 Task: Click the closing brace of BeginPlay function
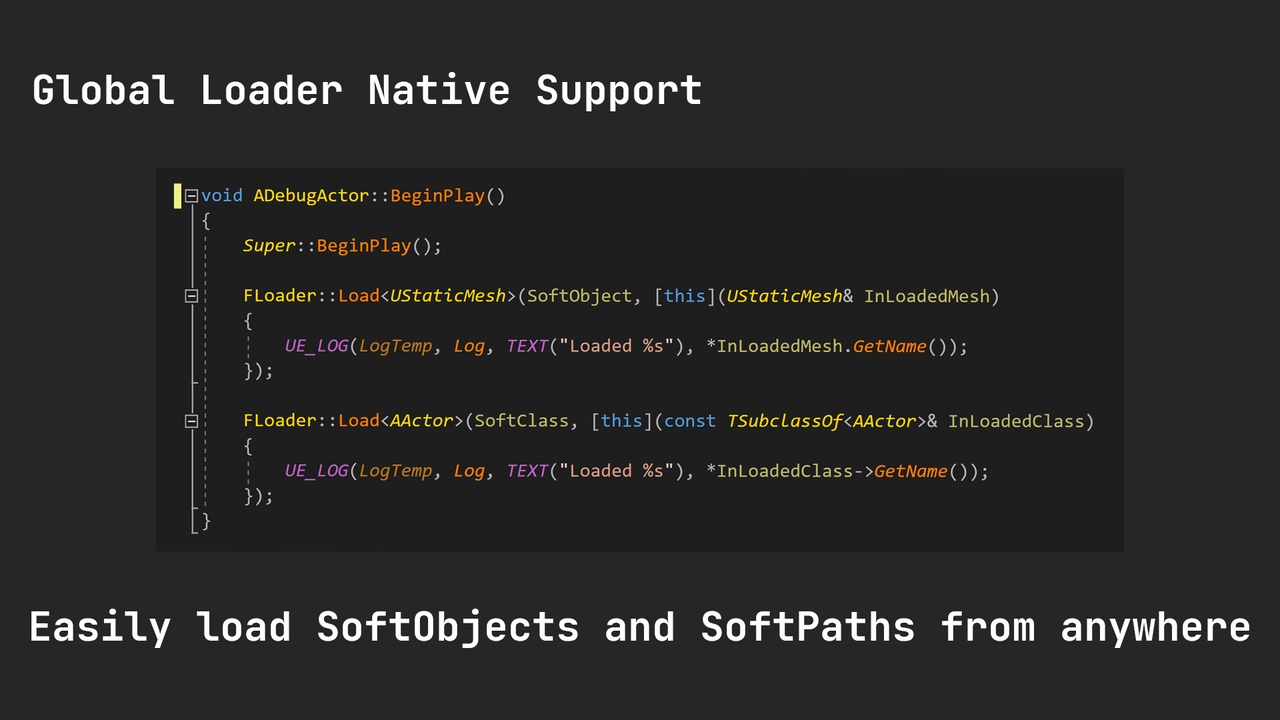coord(206,521)
